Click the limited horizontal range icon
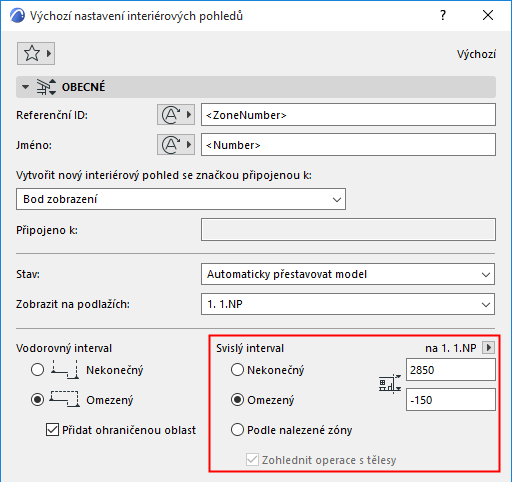The height and width of the screenshot is (482, 512). click(x=65, y=399)
